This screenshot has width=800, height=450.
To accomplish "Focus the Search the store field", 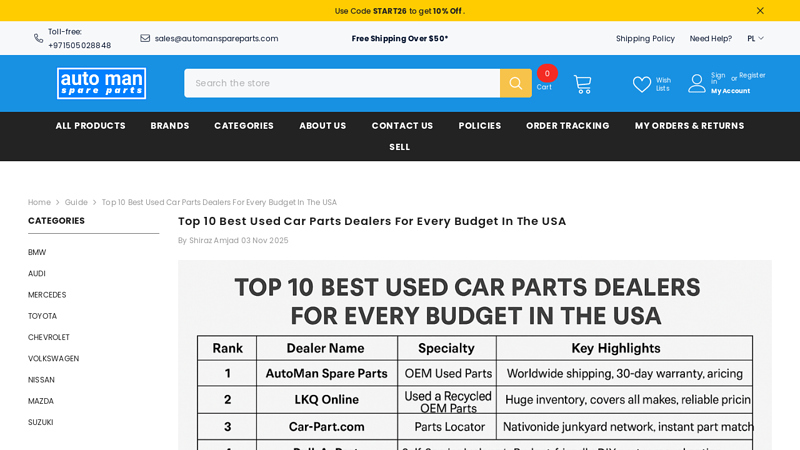I will coord(342,83).
